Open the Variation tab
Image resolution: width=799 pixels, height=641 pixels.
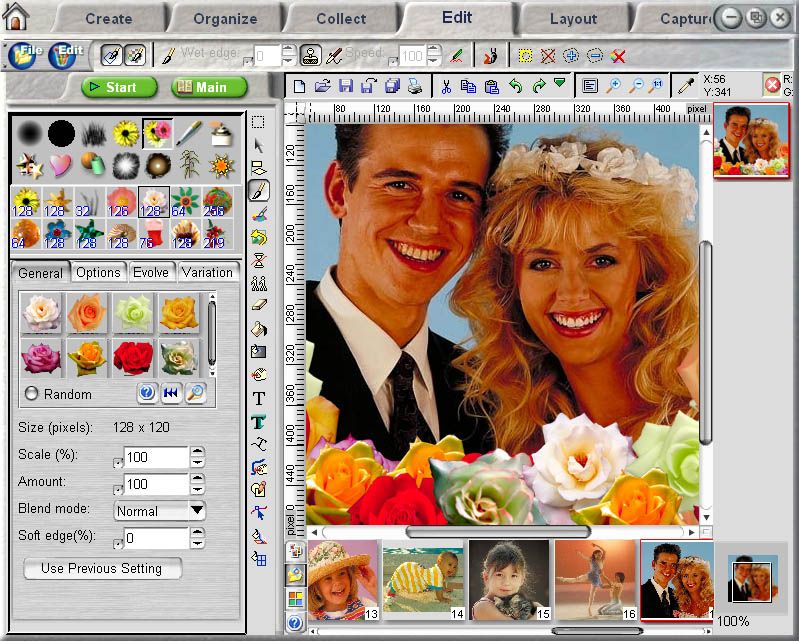[x=207, y=273]
